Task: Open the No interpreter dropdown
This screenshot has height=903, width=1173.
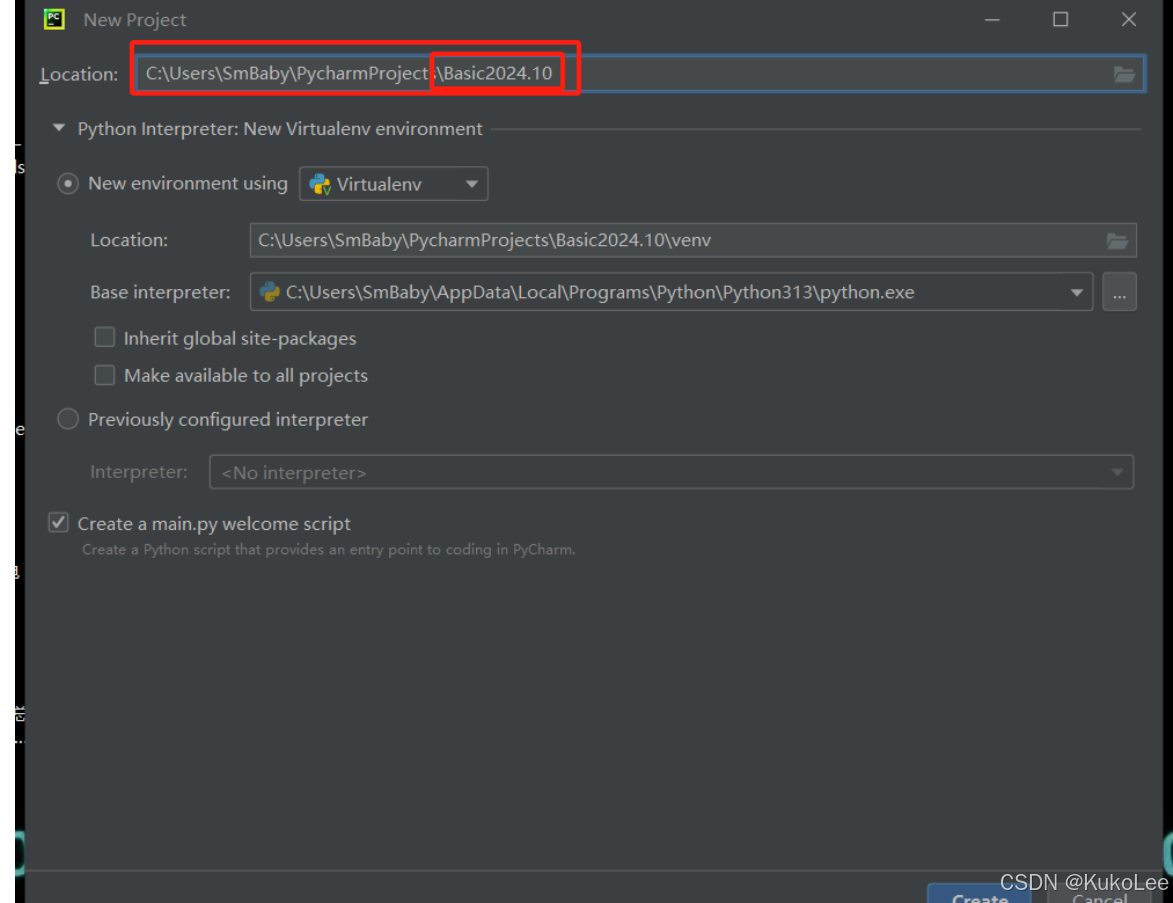Action: (x=671, y=473)
